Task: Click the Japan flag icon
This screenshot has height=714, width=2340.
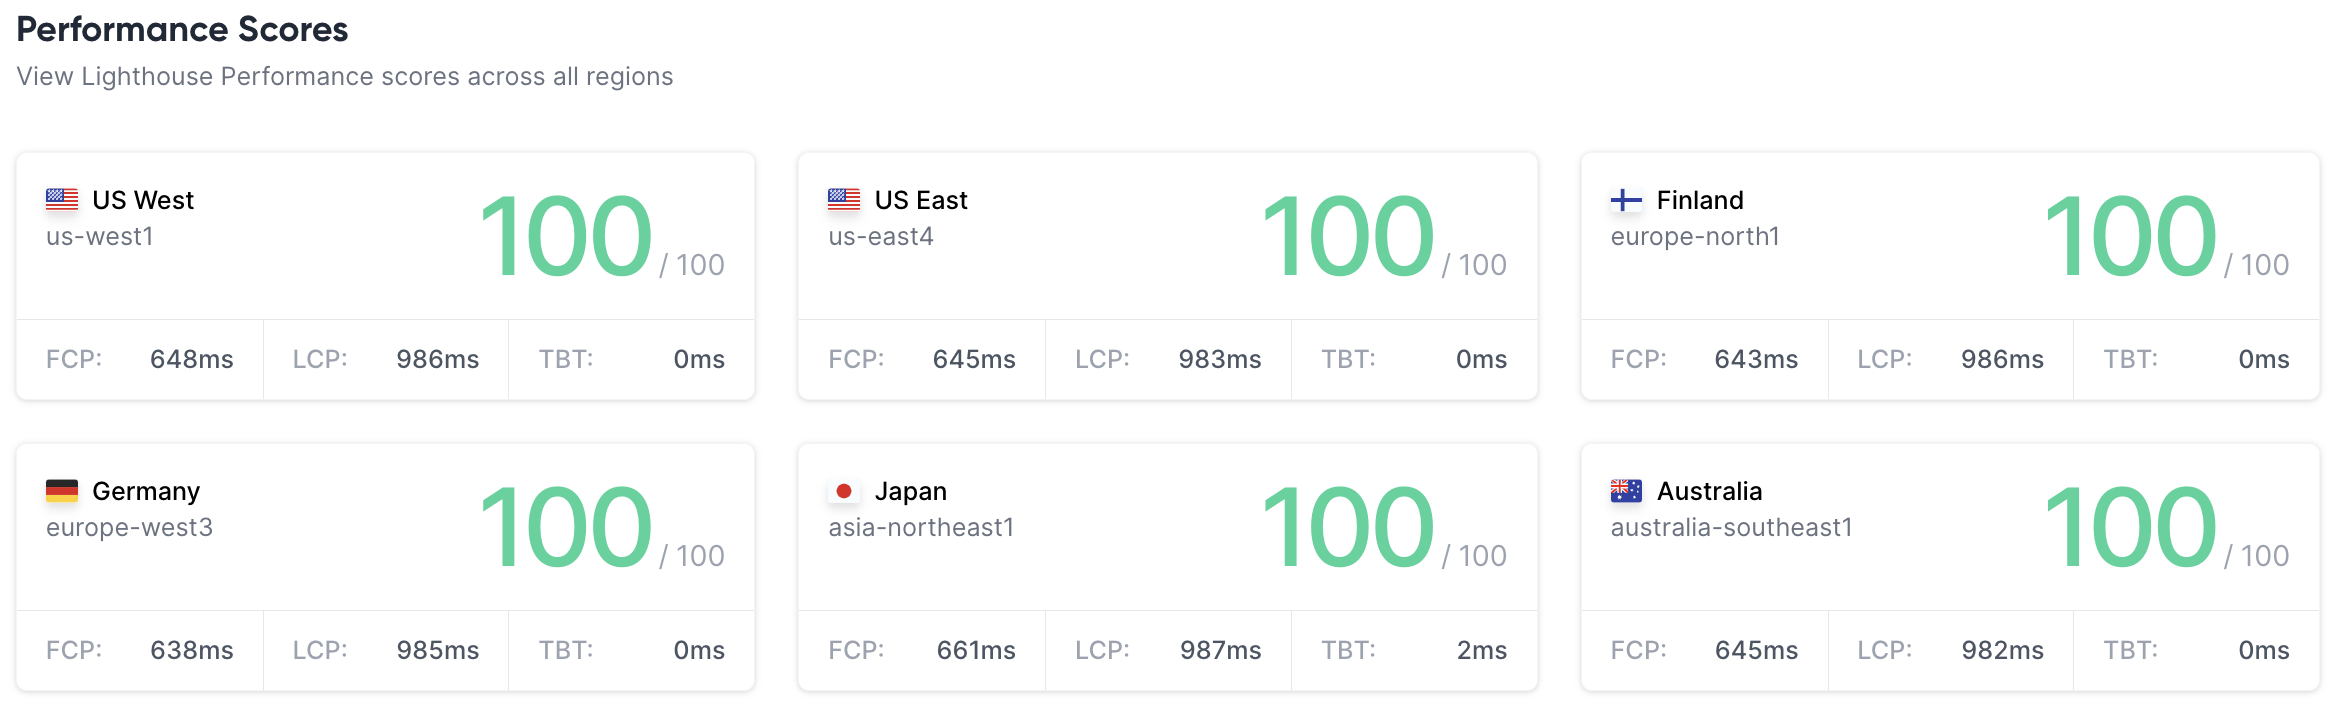Action: pos(844,491)
